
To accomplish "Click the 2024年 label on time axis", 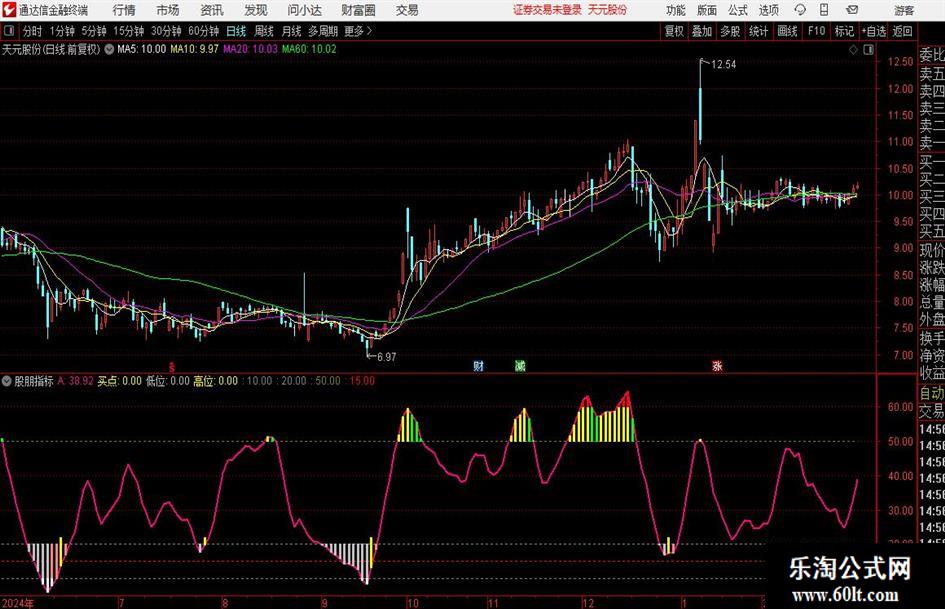I will [17, 603].
